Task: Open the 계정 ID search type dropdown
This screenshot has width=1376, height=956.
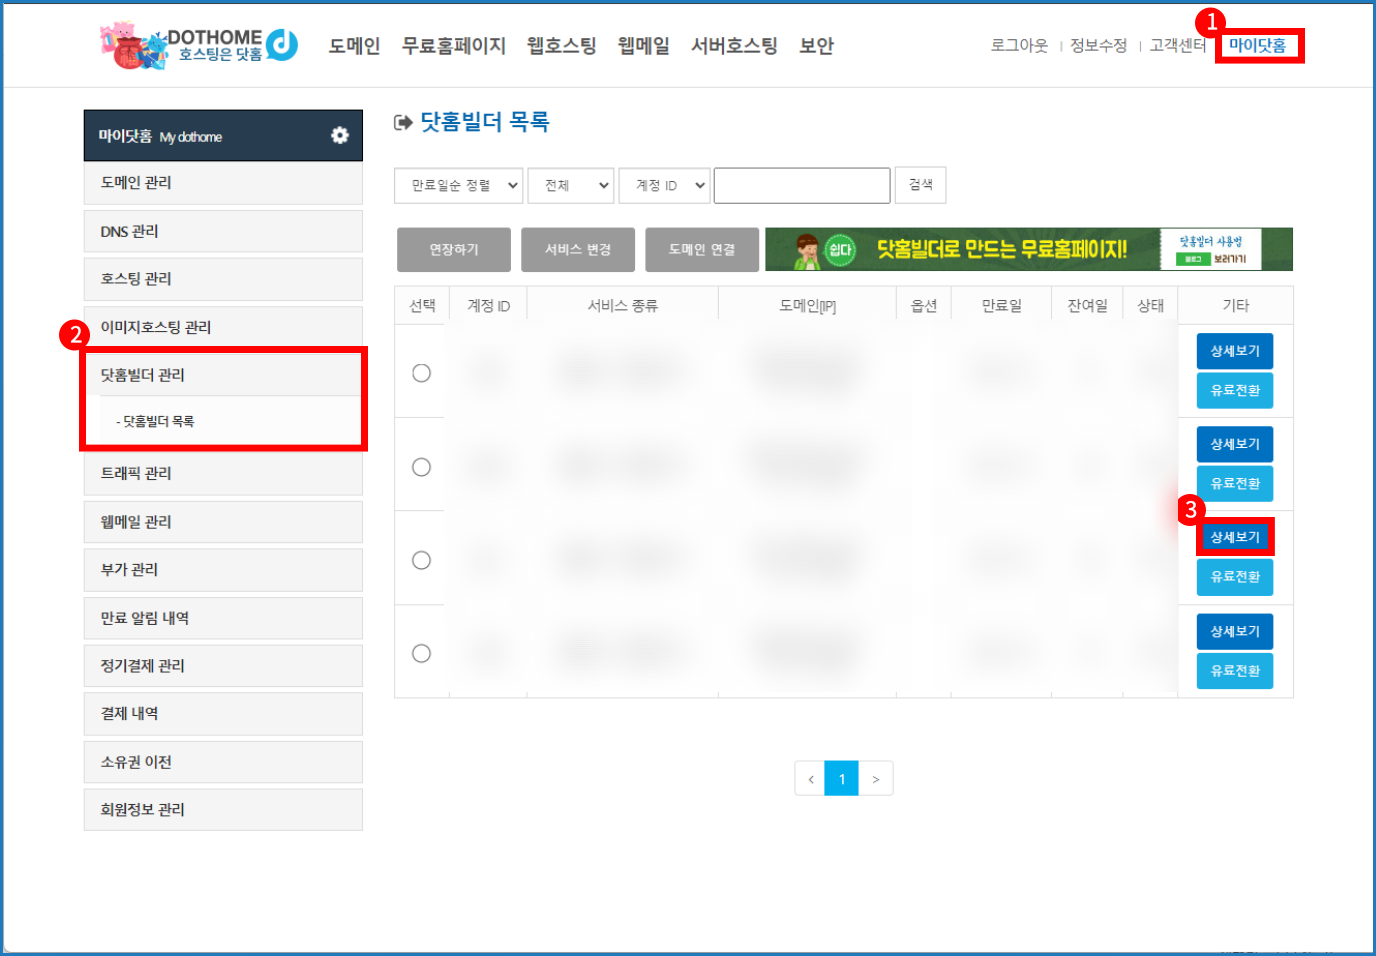Action: (665, 185)
